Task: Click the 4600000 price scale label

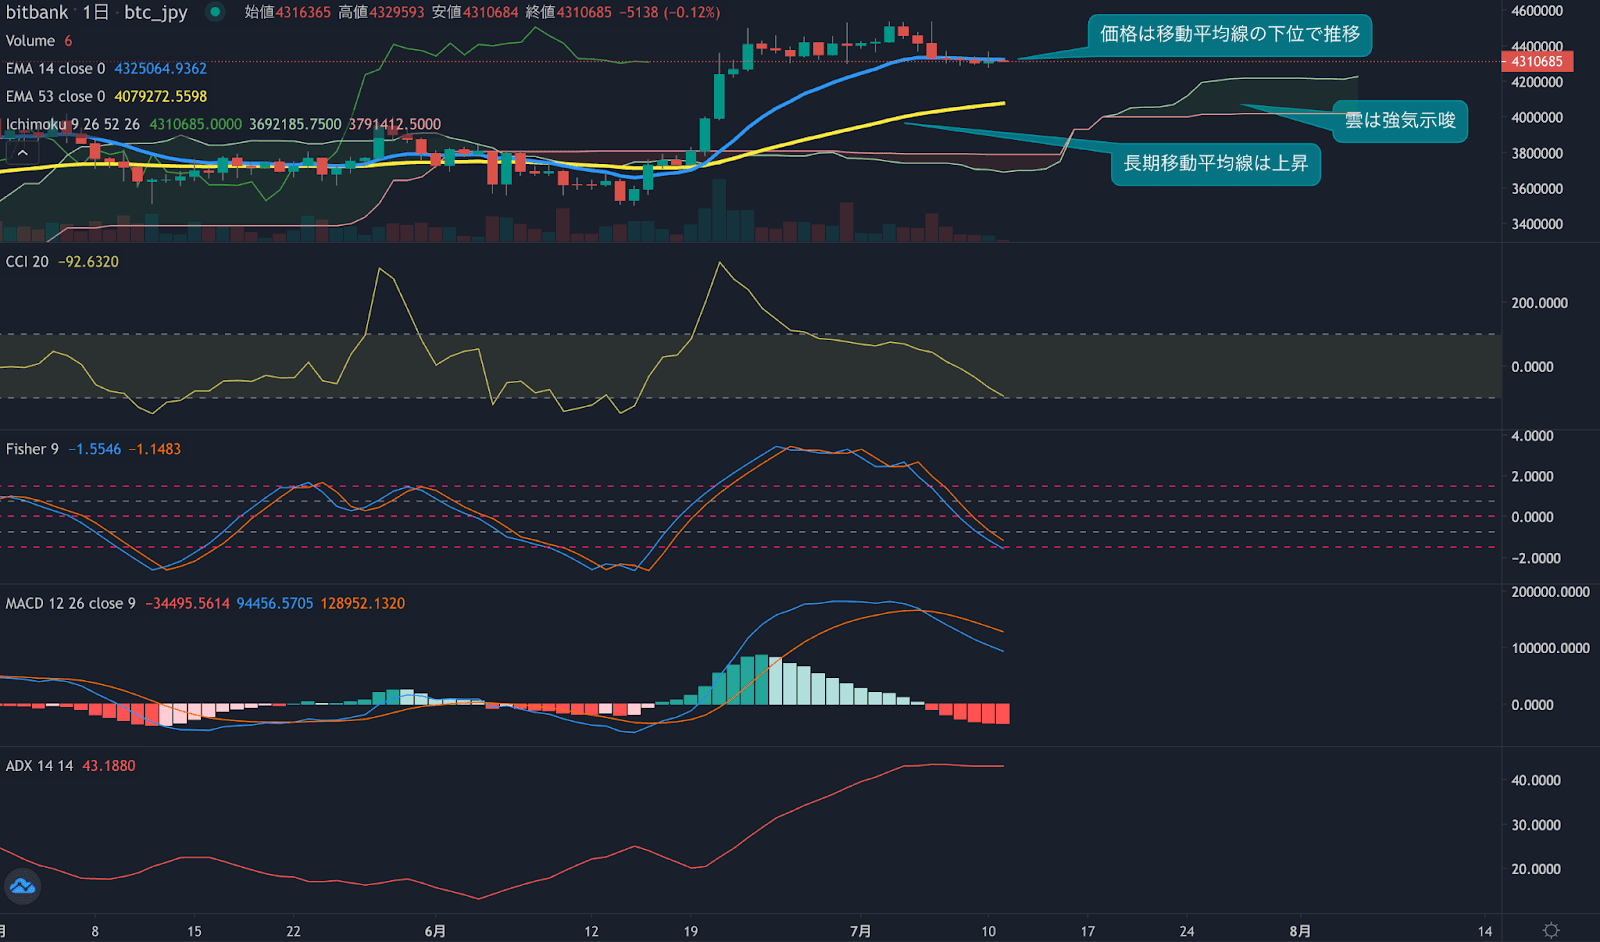Action: pos(1536,11)
